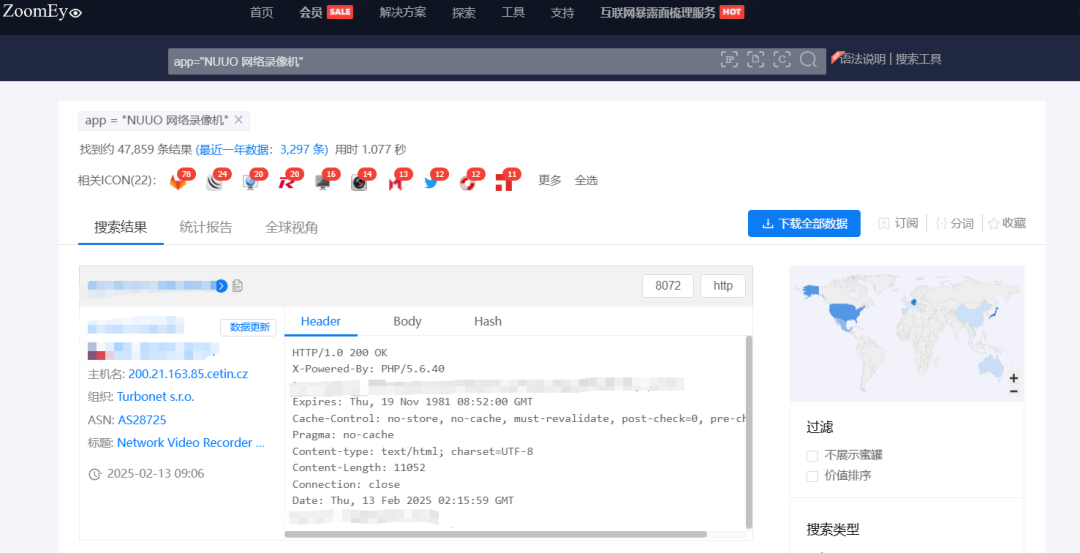Switch to the 全球视角 tab

291,227
